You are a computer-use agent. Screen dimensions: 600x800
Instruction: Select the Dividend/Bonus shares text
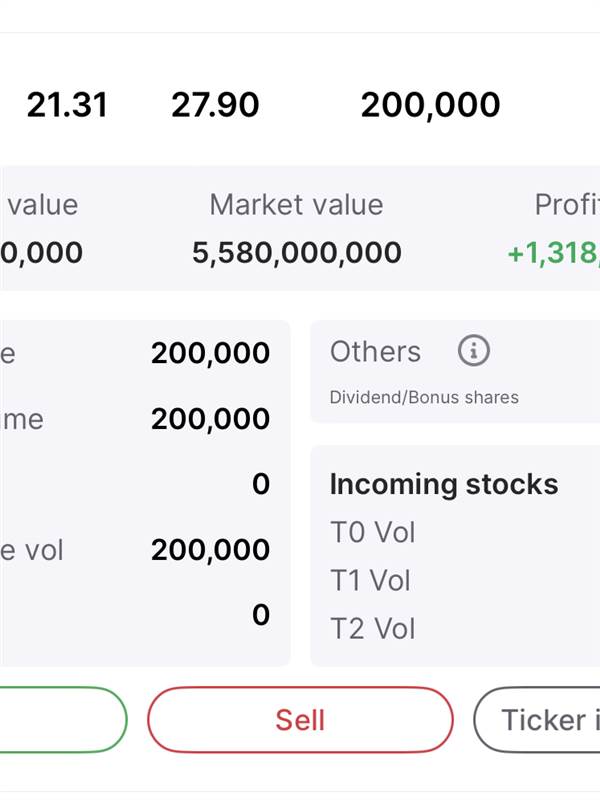424,397
